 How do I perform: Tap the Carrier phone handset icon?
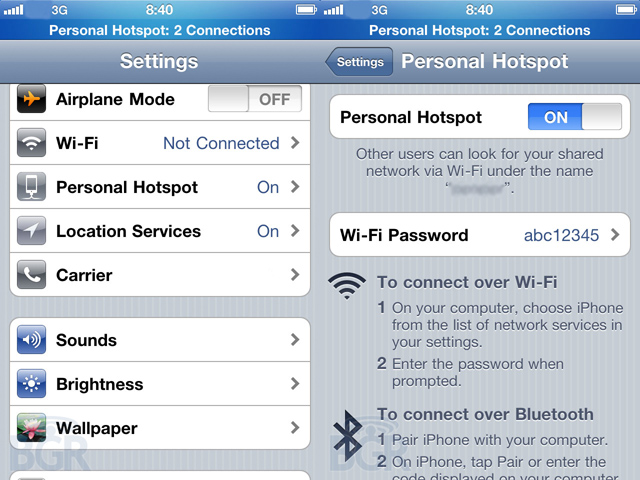(31, 275)
